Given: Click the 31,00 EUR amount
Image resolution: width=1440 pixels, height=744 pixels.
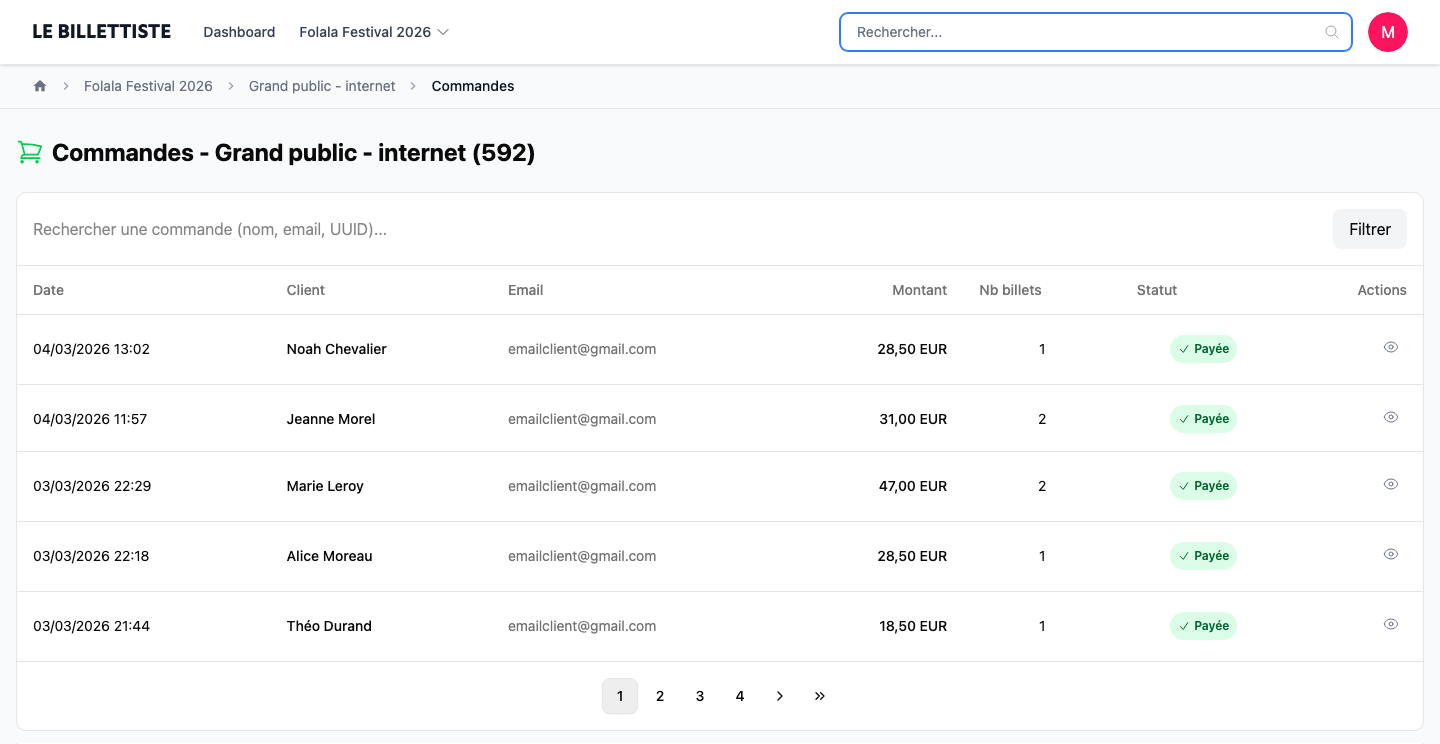Looking at the screenshot, I should pos(913,419).
